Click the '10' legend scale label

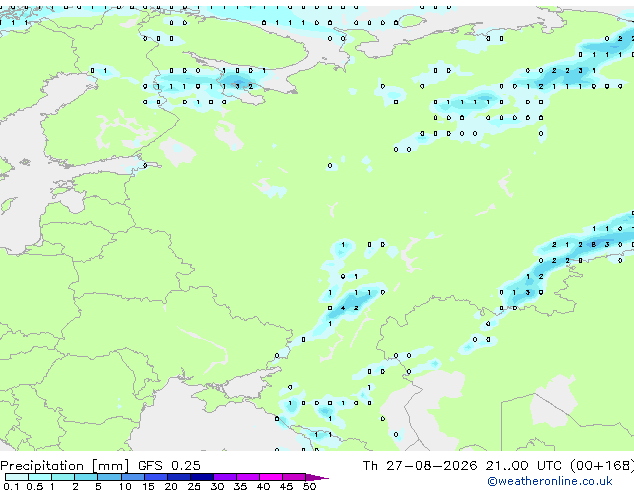[x=125, y=486]
